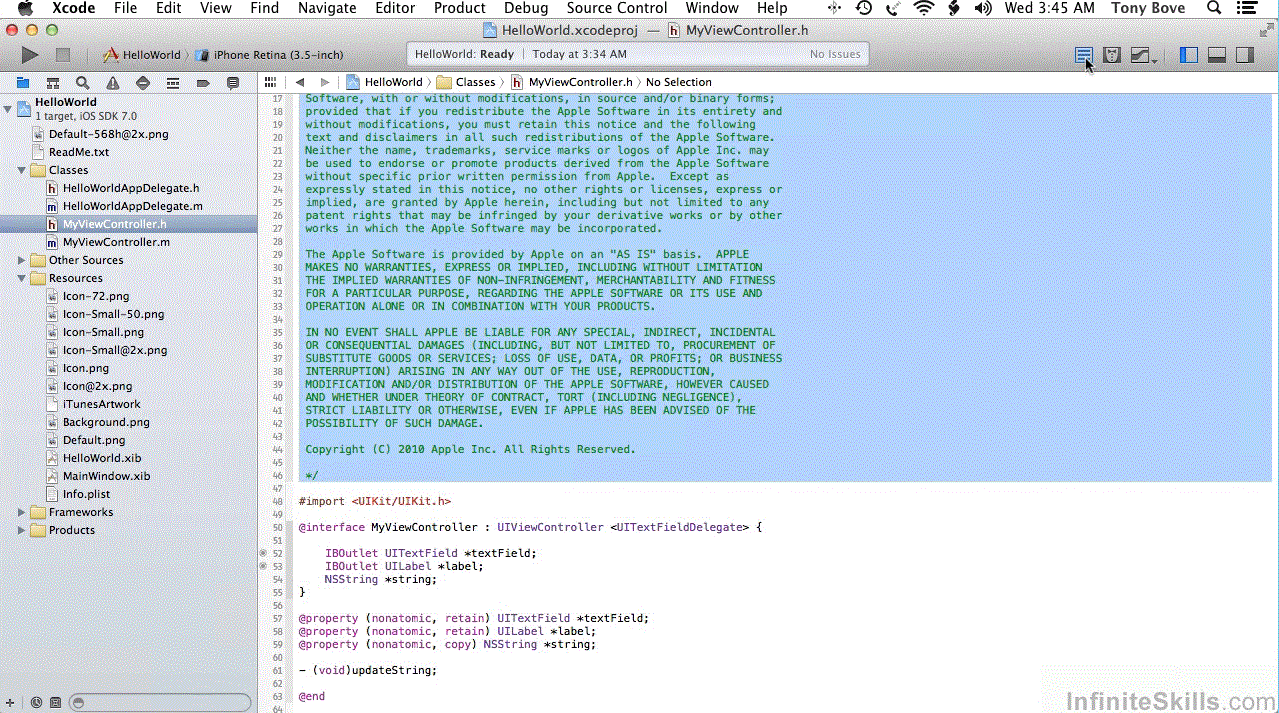Click the "updateString" method declaration text
This screenshot has height=713, width=1279.
392,670
